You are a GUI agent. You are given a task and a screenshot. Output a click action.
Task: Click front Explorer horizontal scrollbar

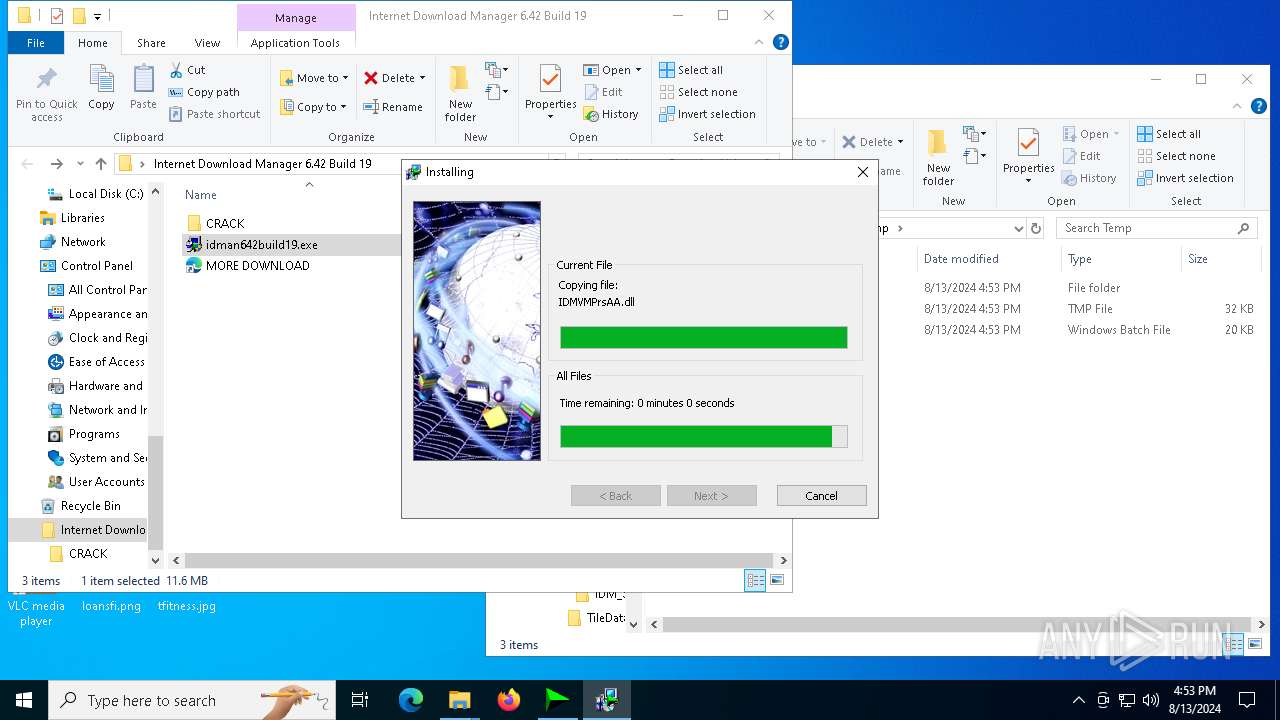(480, 560)
